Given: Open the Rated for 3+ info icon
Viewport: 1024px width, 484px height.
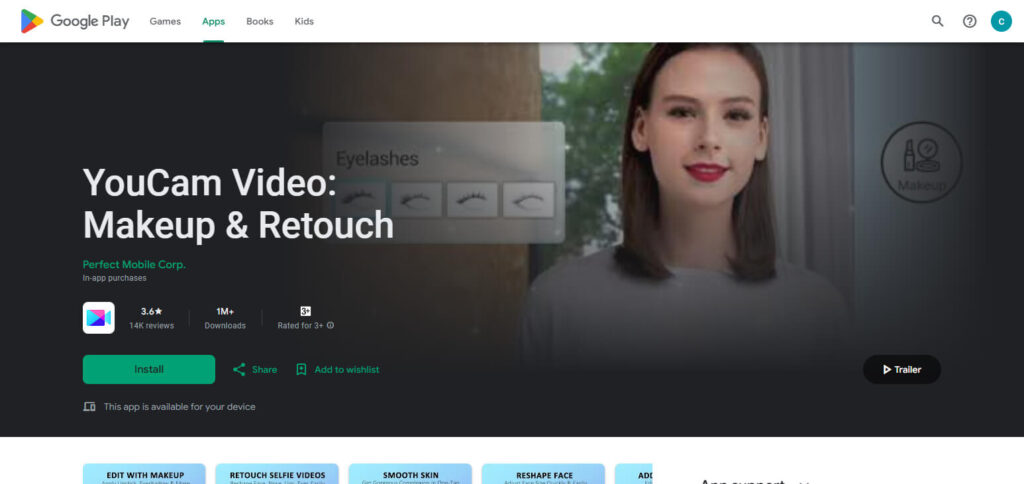Looking at the screenshot, I should click(330, 325).
